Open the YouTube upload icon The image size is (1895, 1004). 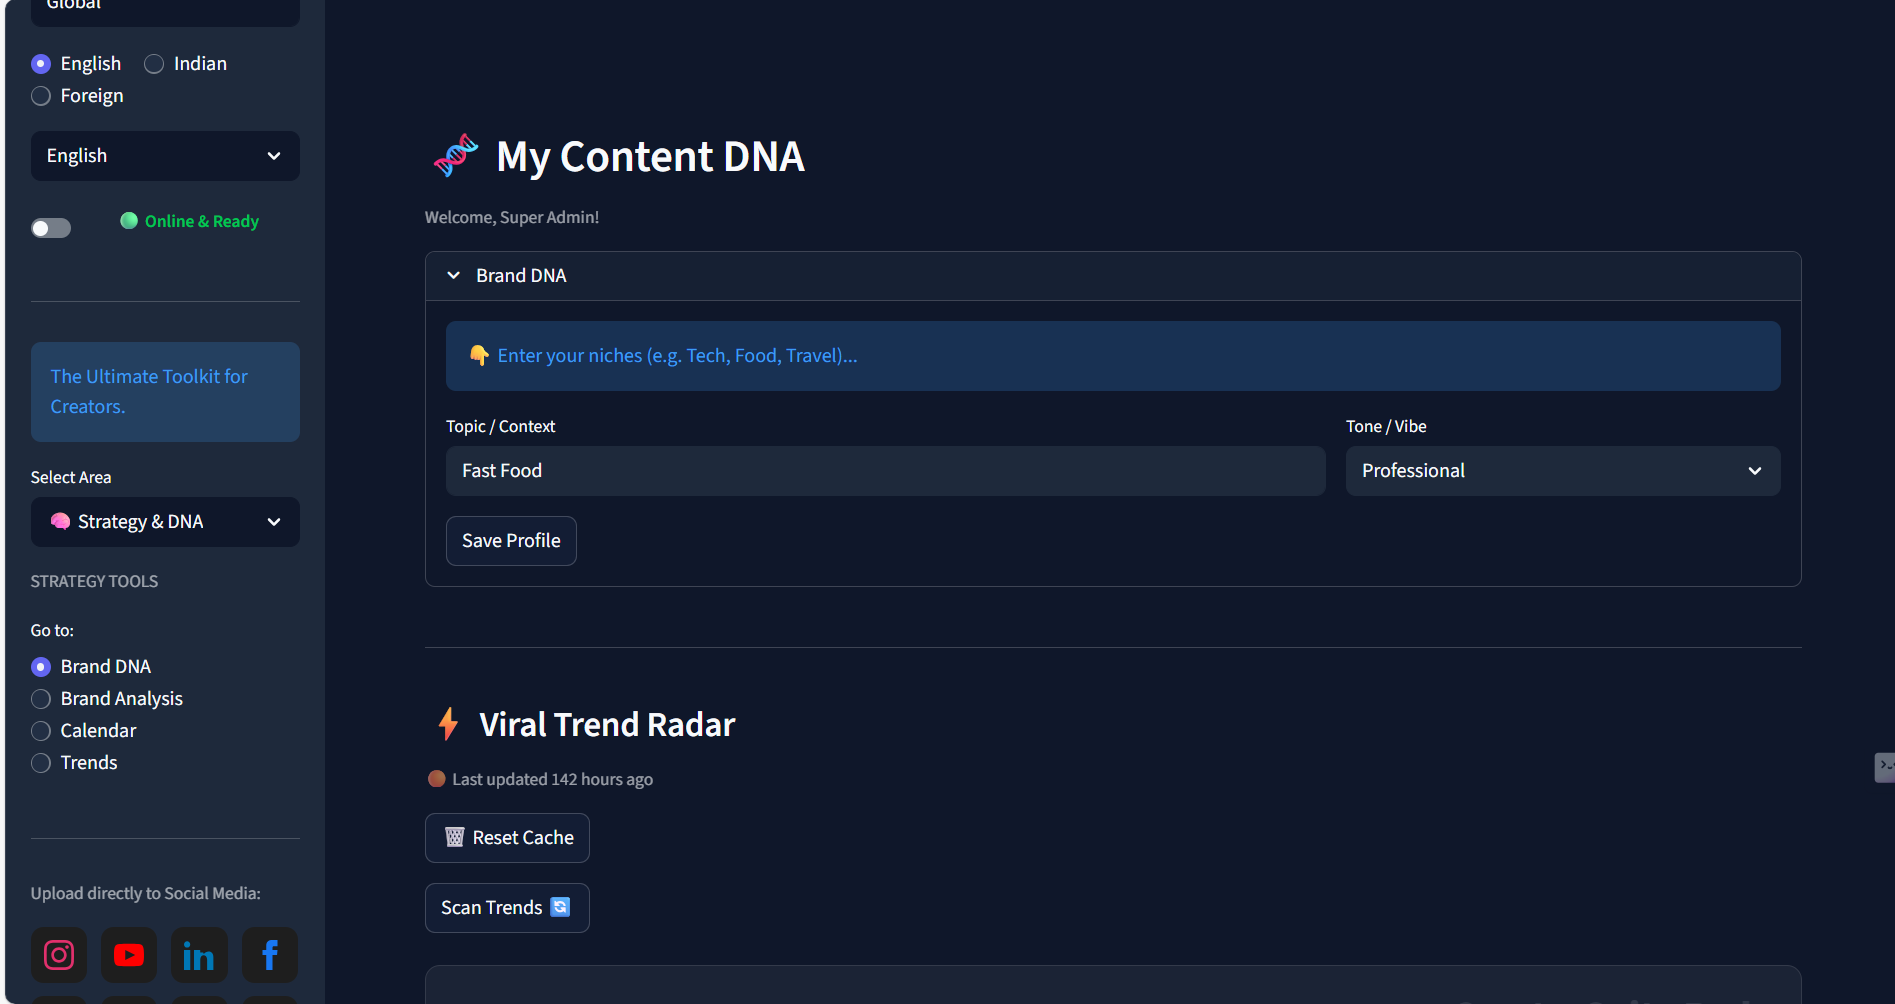tap(129, 955)
